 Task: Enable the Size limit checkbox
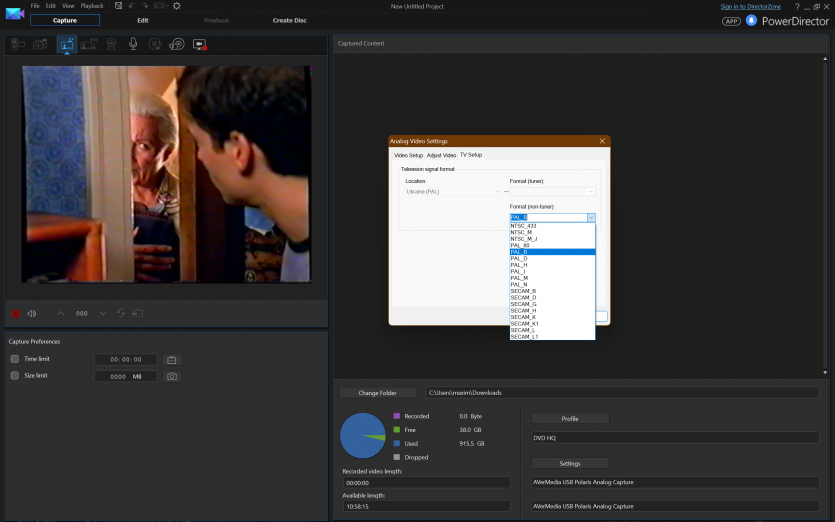pos(15,376)
